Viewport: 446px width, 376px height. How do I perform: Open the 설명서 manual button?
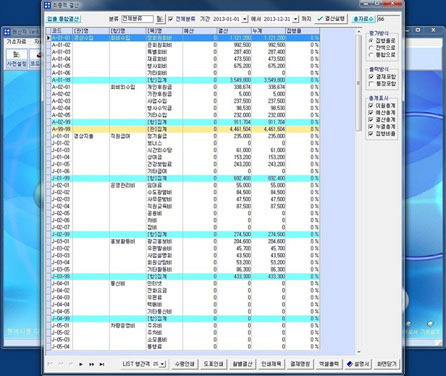pos(358,364)
